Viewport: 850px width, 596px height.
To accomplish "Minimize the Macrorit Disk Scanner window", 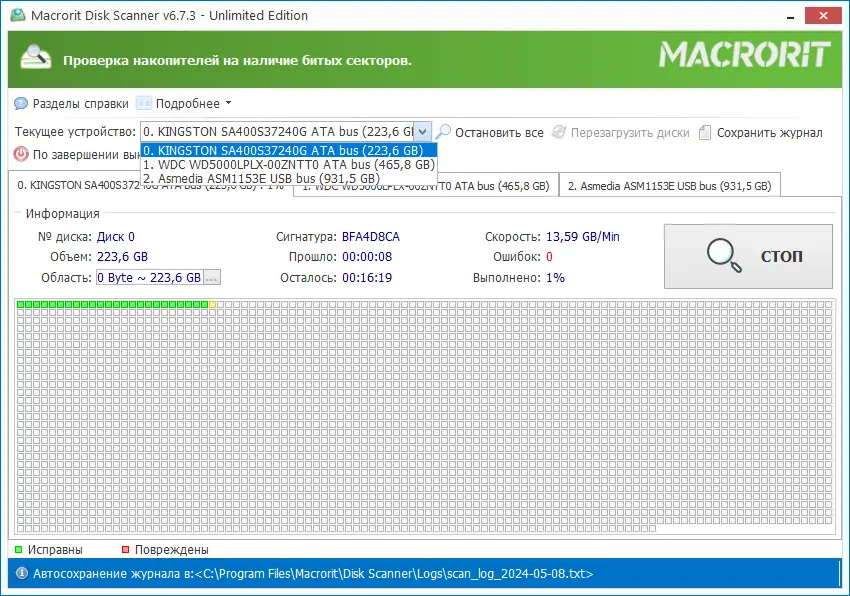I will click(790, 16).
